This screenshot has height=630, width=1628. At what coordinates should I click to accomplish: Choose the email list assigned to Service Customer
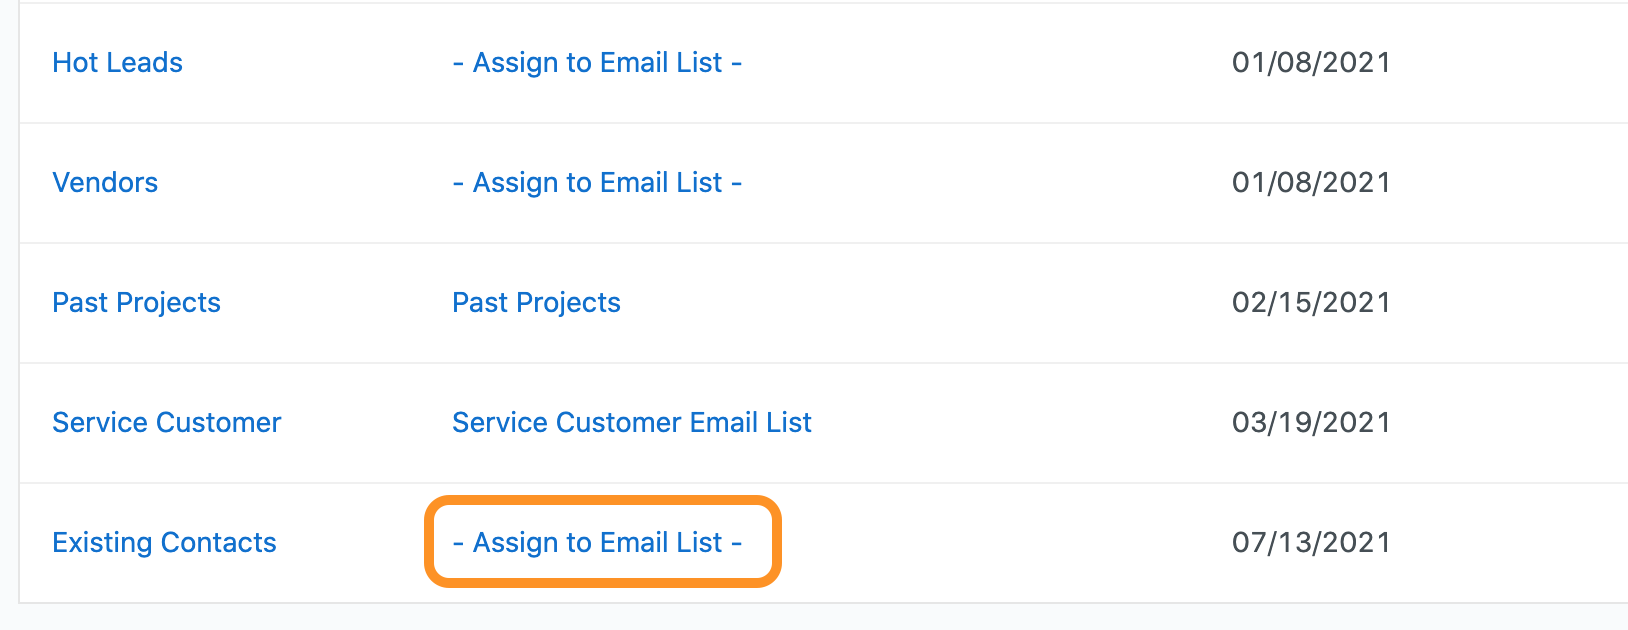tap(632, 422)
